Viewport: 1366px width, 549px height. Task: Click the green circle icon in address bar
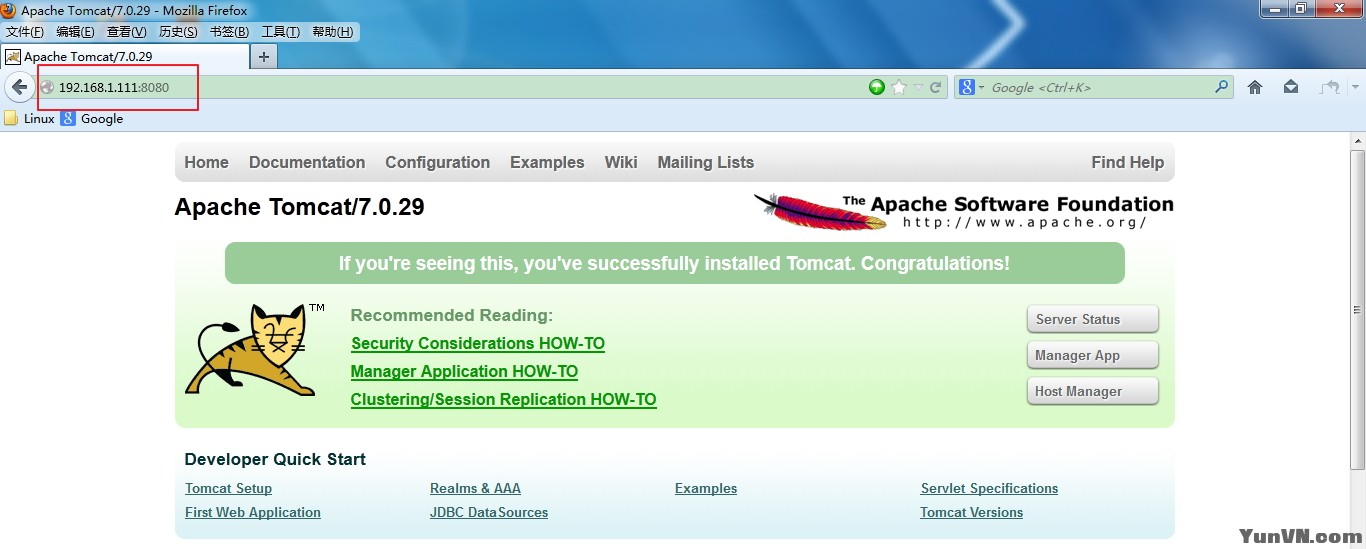(877, 87)
